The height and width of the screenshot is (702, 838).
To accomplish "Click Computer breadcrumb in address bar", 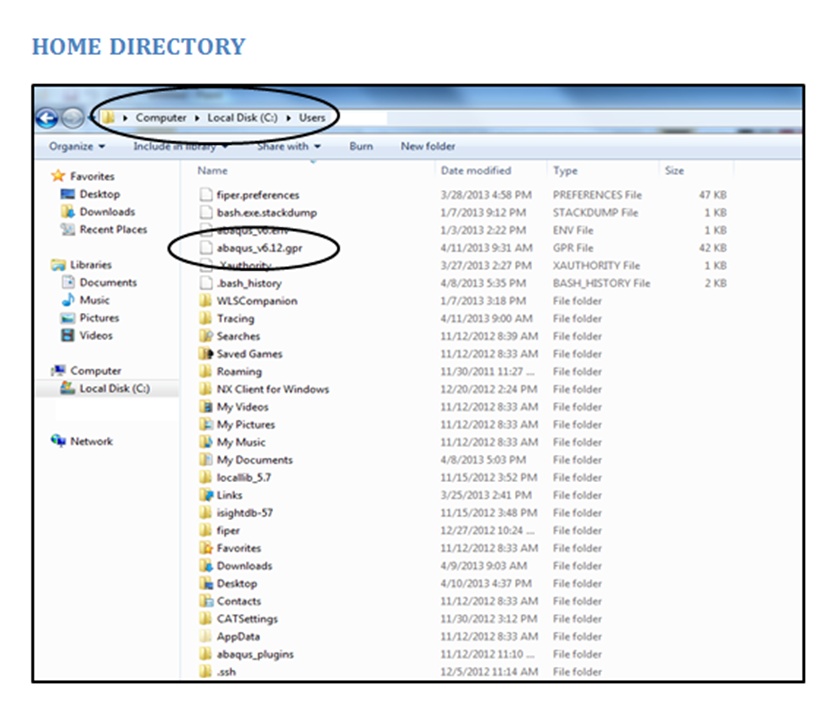I will pos(161,118).
